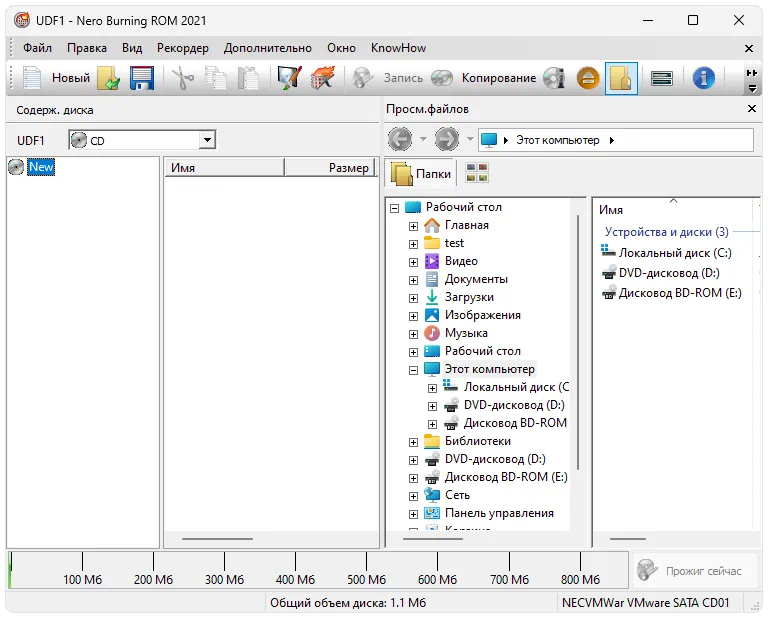Viewport: 768px width, 618px height.
Task: Click the folder tree horizontal scrollbar
Action: click(432, 539)
